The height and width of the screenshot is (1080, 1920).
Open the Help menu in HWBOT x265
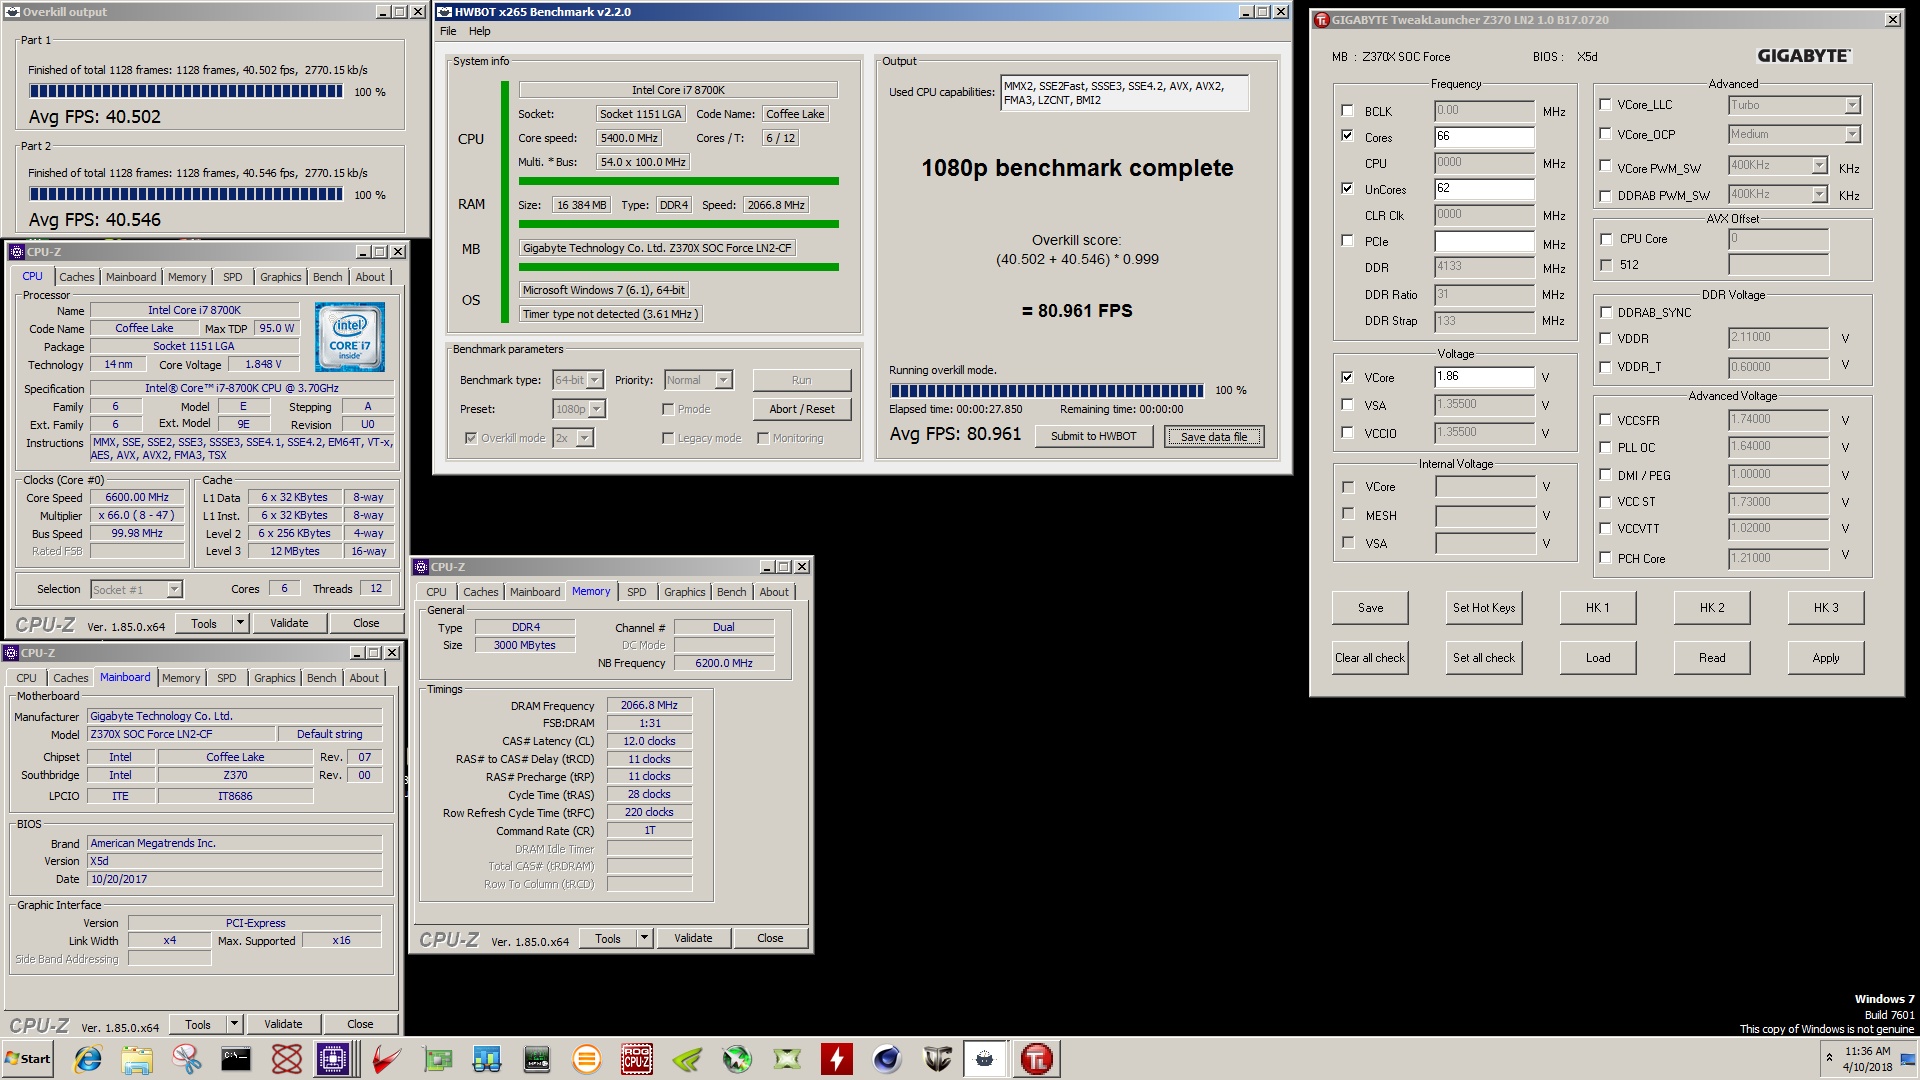[480, 31]
